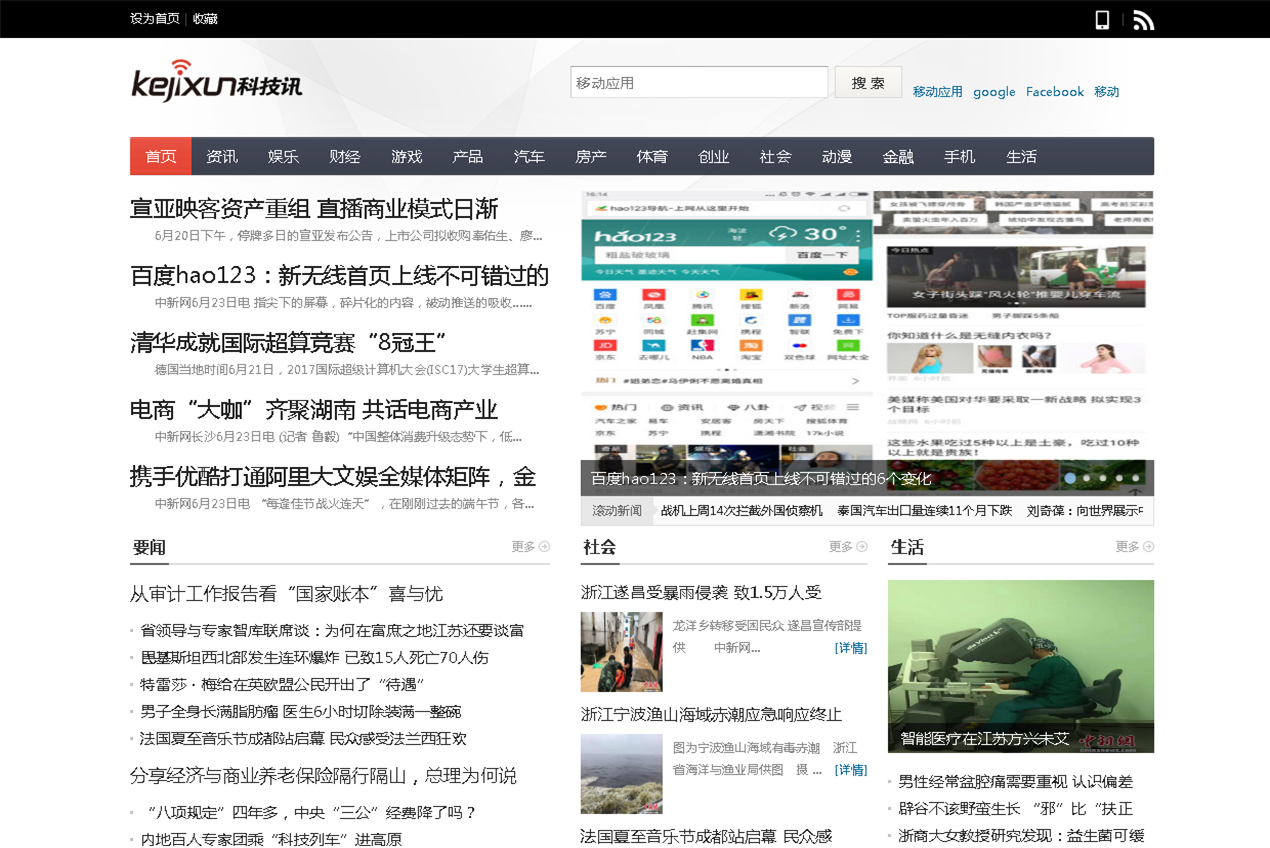
Task: Focus the 移动应用 search input field
Action: tap(699, 82)
